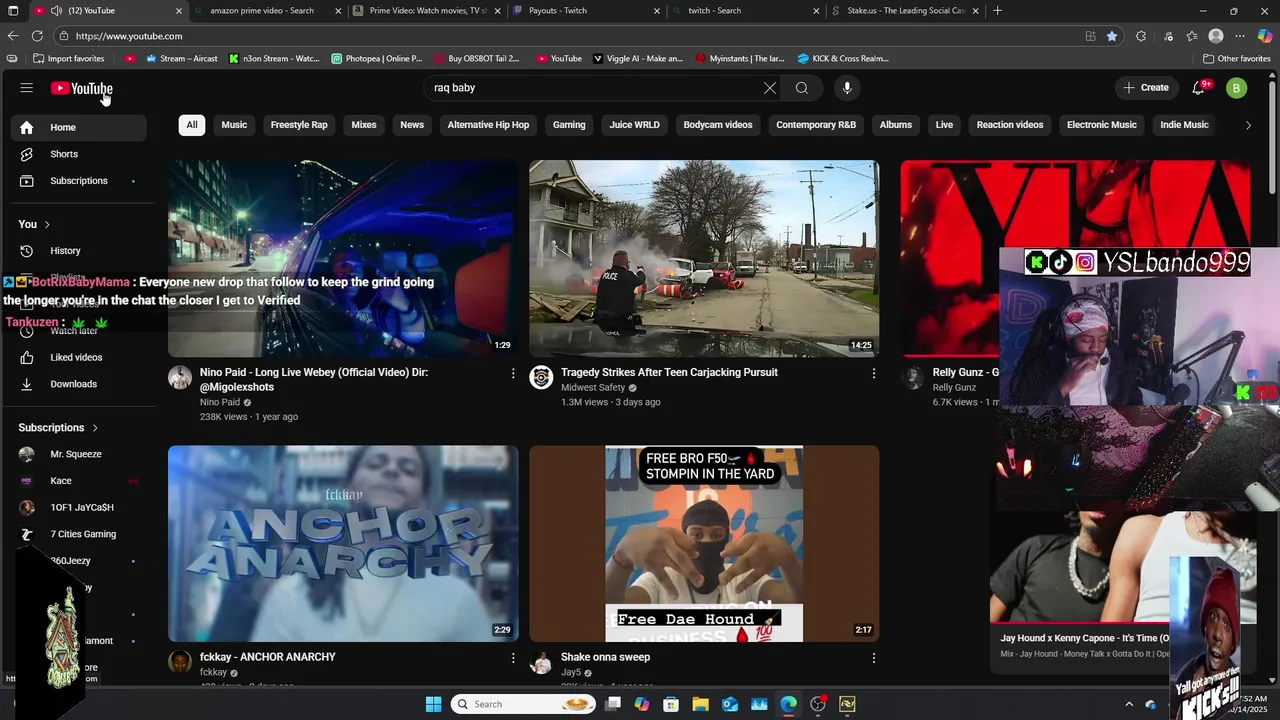Open a new browser tab
1280x720 pixels.
[998, 10]
